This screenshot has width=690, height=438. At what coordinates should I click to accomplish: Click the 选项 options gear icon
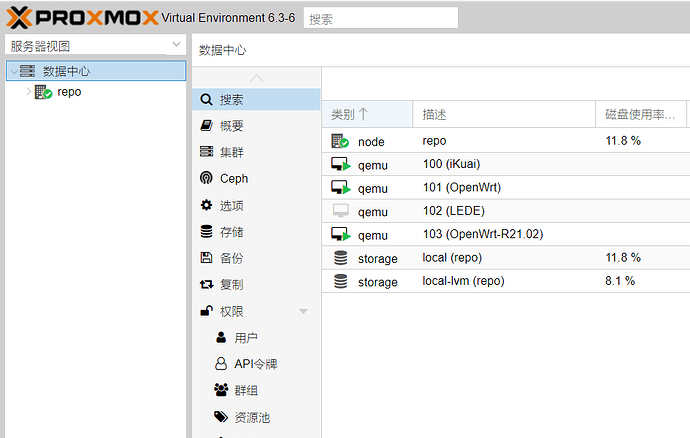[x=206, y=205]
